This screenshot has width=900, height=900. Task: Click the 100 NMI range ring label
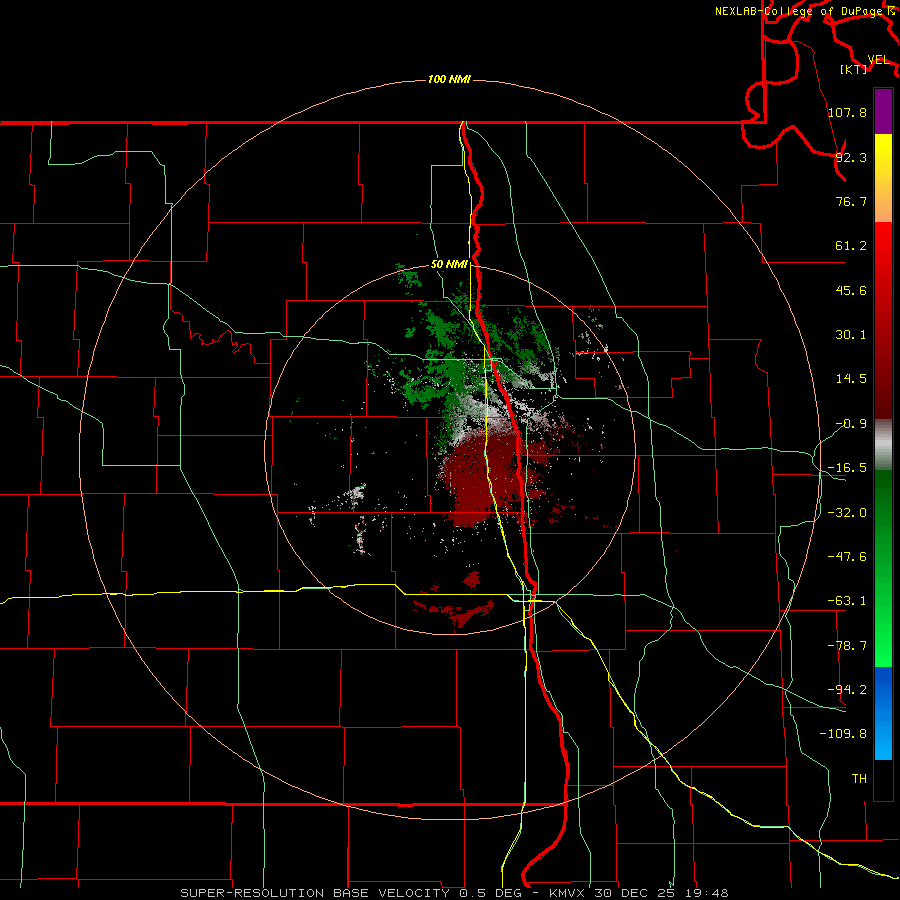(449, 79)
